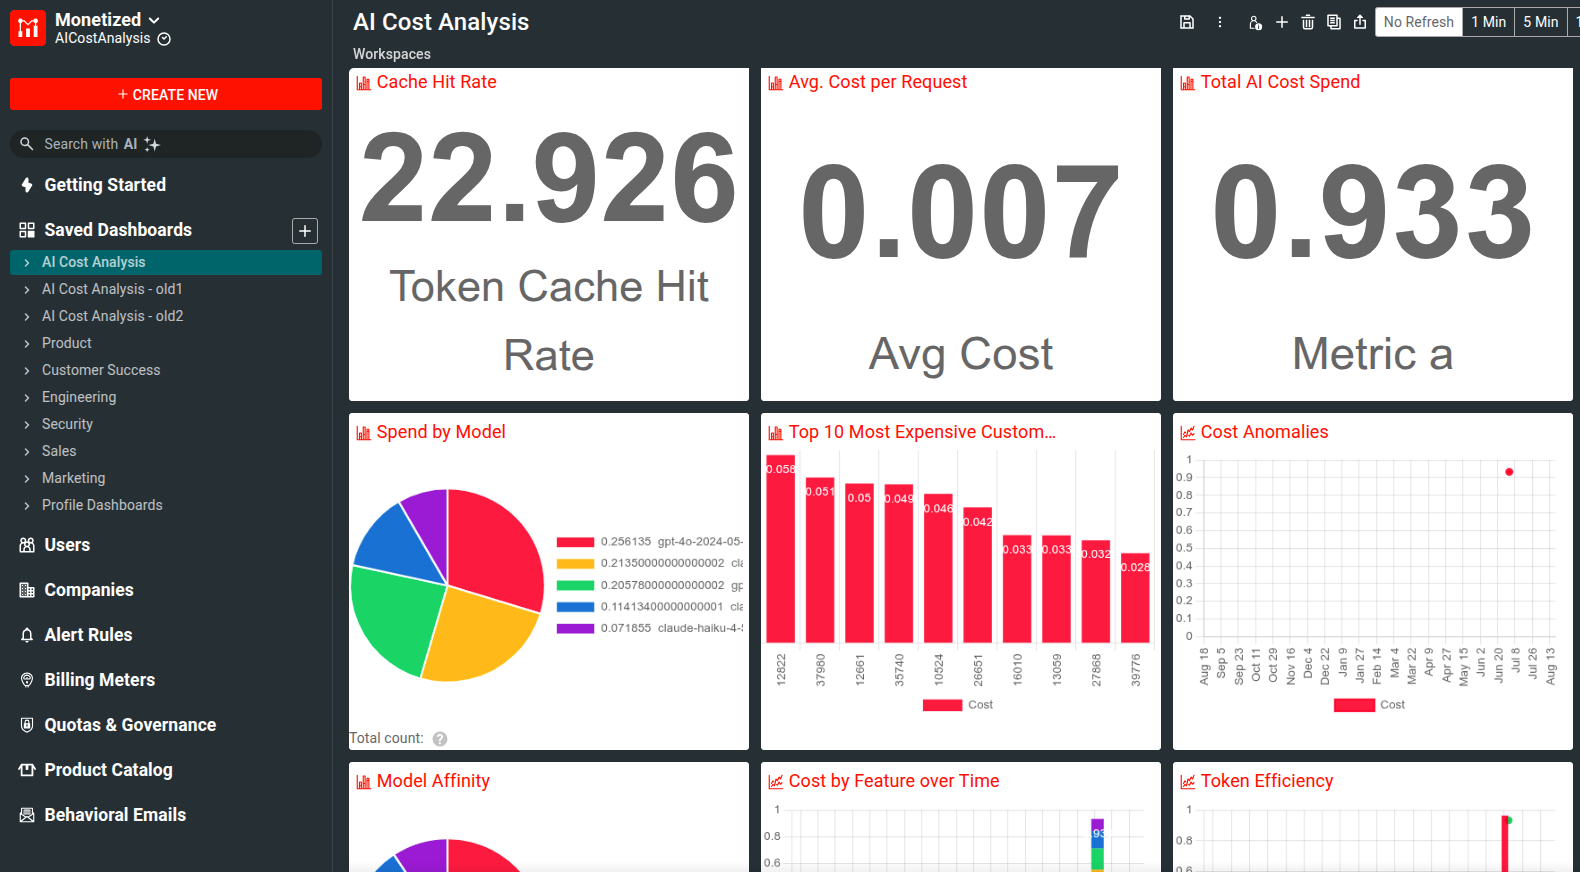Toggle Cost legend in Cost Anomalies chart
The height and width of the screenshot is (872, 1580).
coord(1370,705)
